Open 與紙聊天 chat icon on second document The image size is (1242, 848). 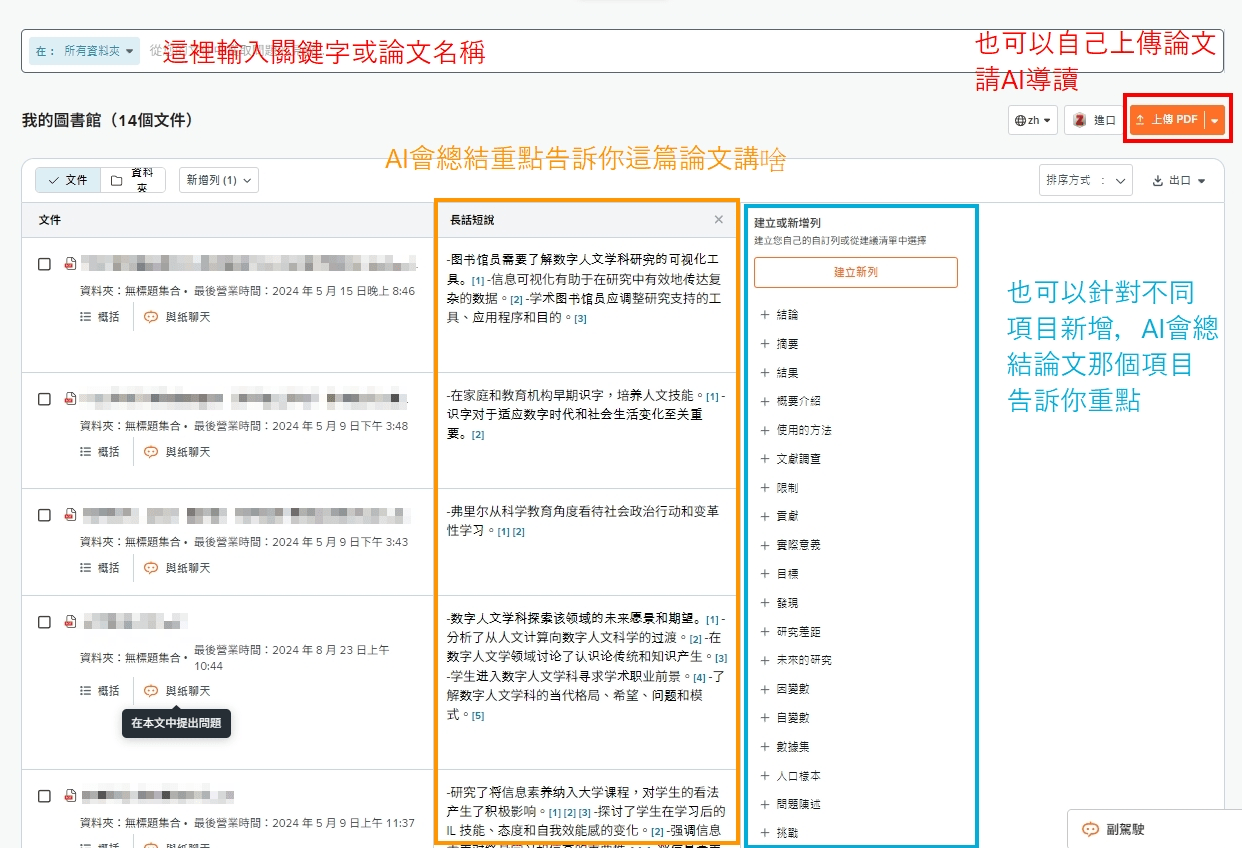coord(151,452)
